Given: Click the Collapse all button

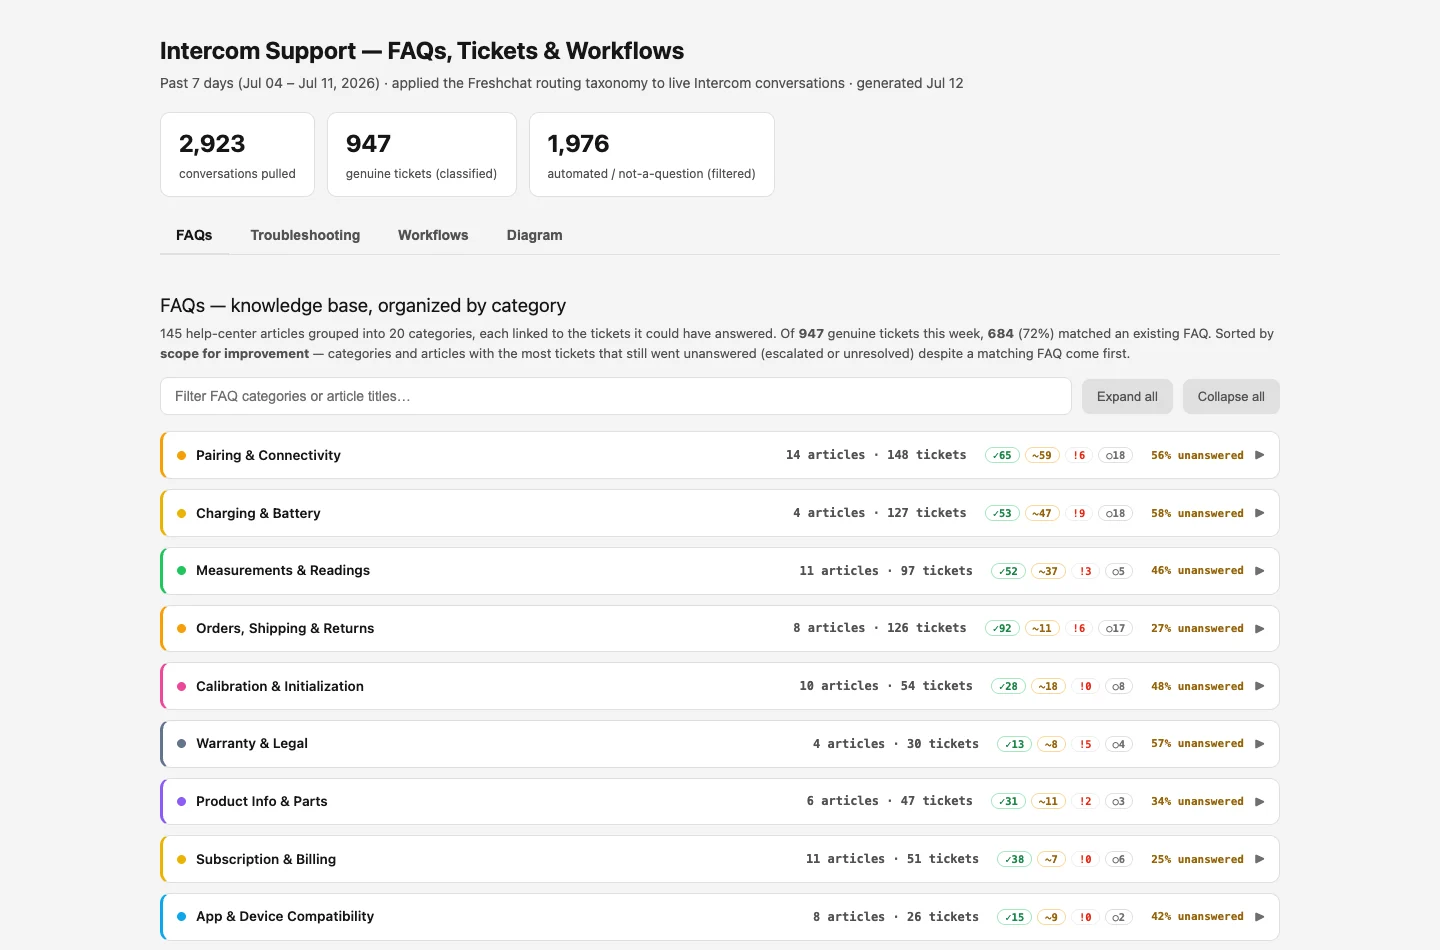Looking at the screenshot, I should coord(1231,396).
